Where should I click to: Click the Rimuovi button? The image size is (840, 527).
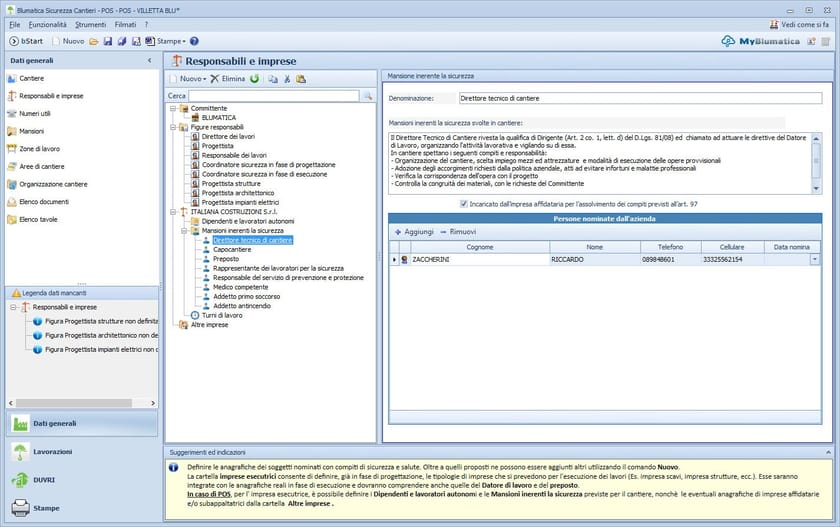[x=458, y=231]
